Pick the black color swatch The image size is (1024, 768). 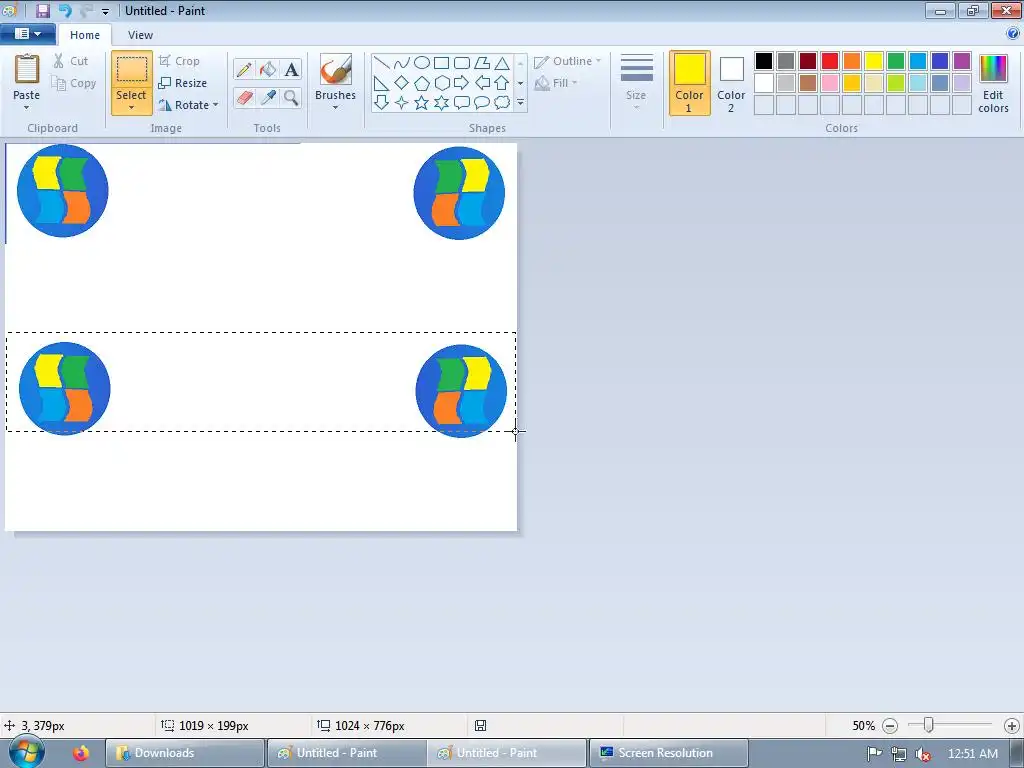point(764,61)
